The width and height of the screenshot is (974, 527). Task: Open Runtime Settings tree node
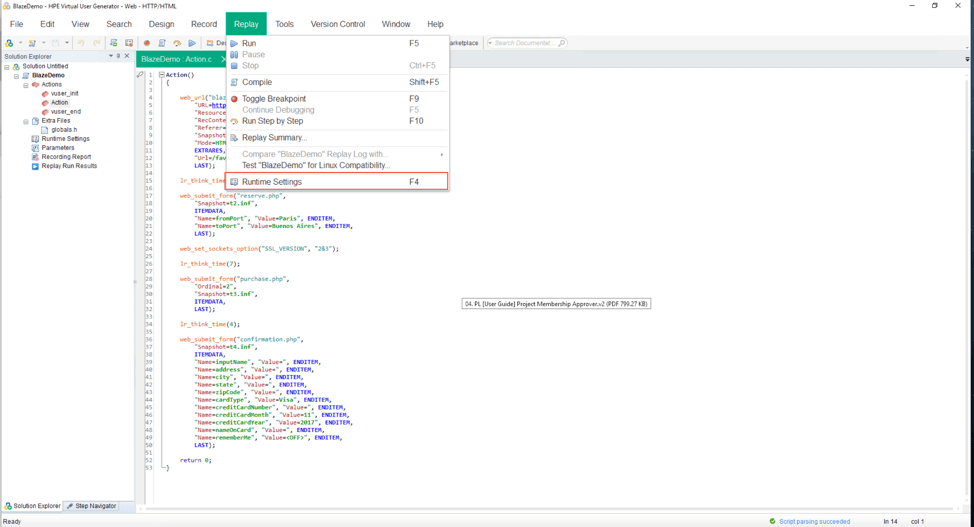[x=65, y=139]
